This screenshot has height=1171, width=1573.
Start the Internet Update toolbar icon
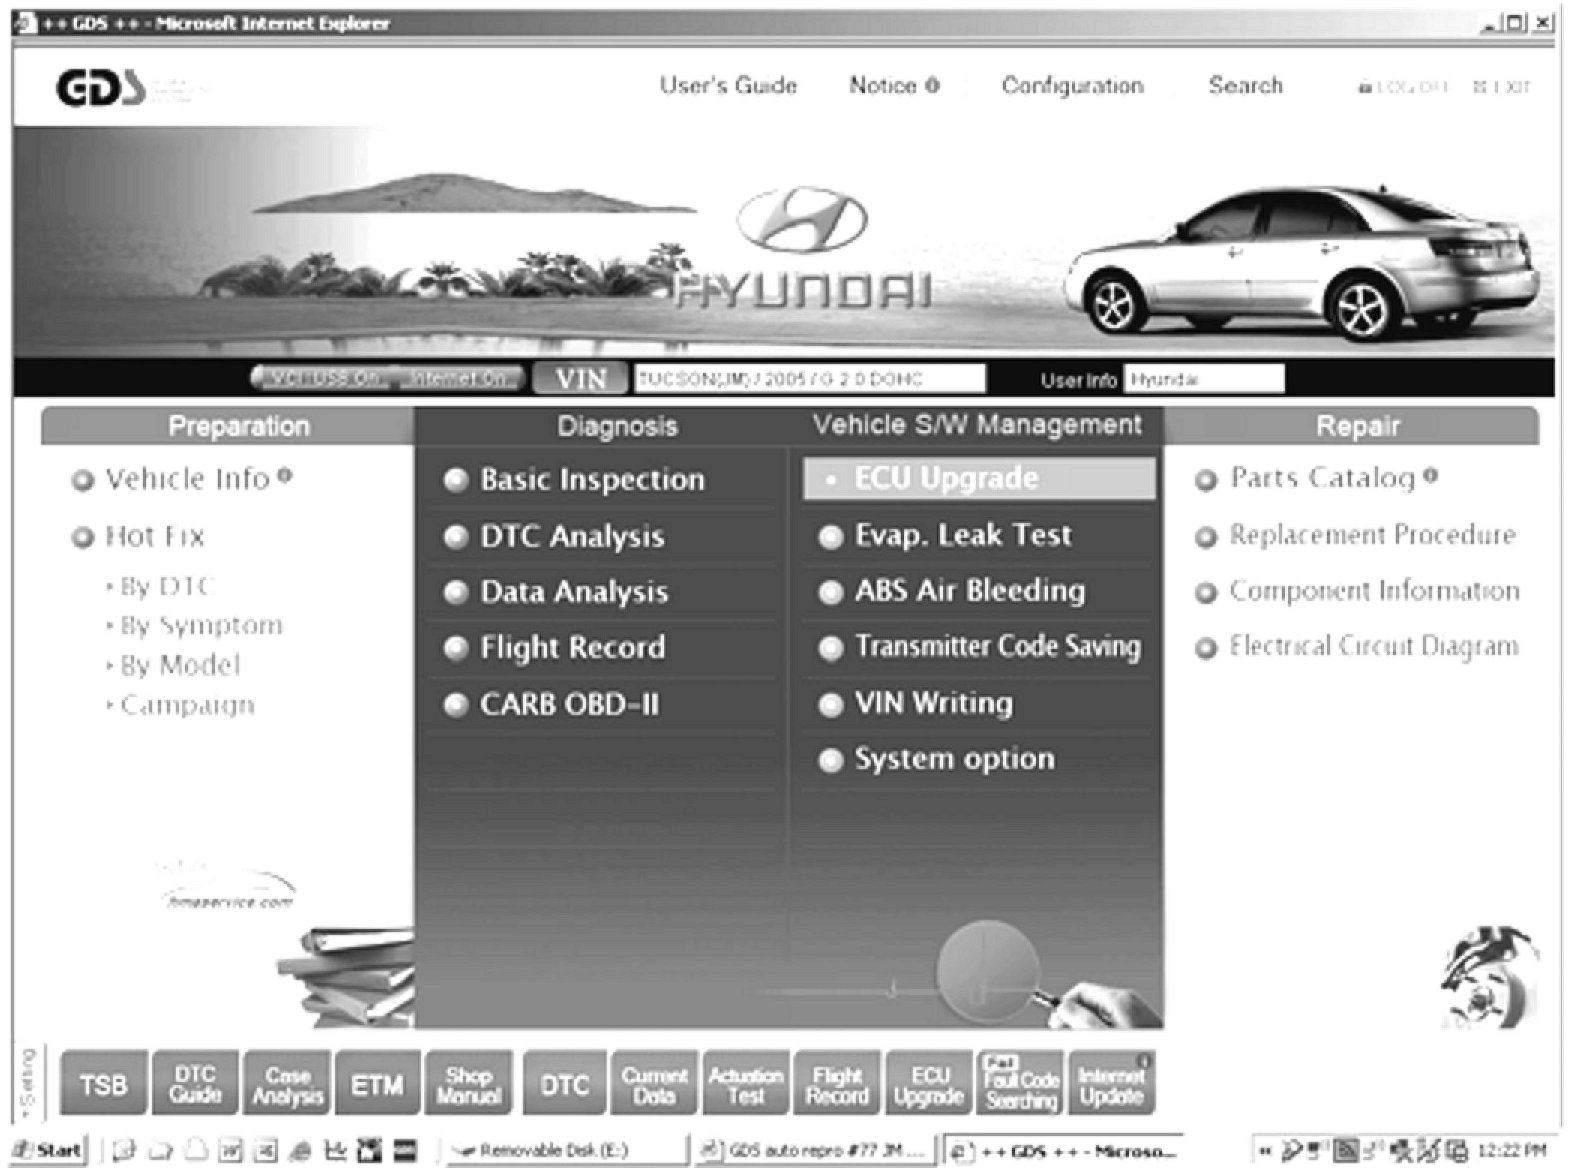click(x=1111, y=1084)
